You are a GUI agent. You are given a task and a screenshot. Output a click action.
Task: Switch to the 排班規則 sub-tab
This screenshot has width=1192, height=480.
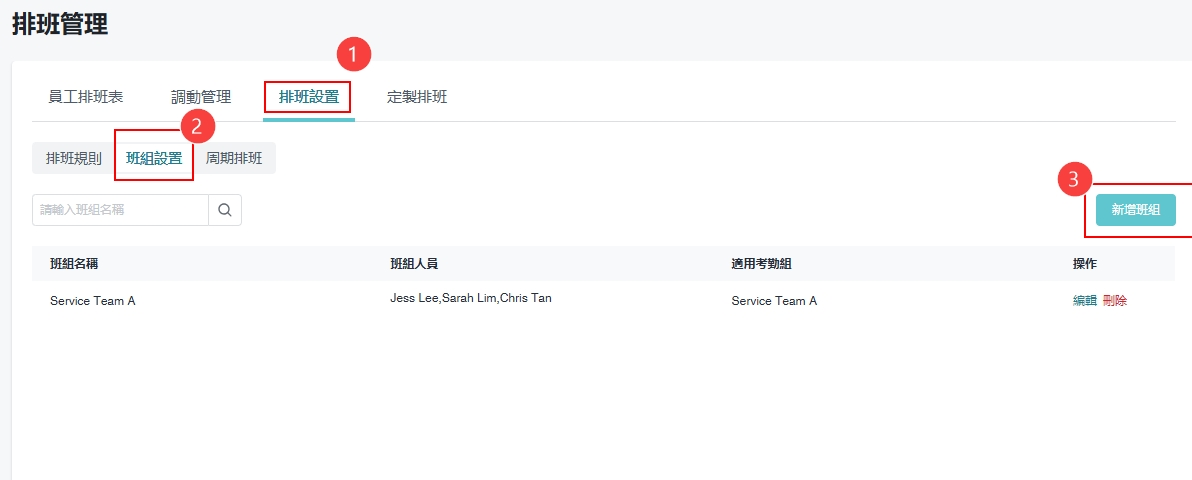(x=74, y=158)
